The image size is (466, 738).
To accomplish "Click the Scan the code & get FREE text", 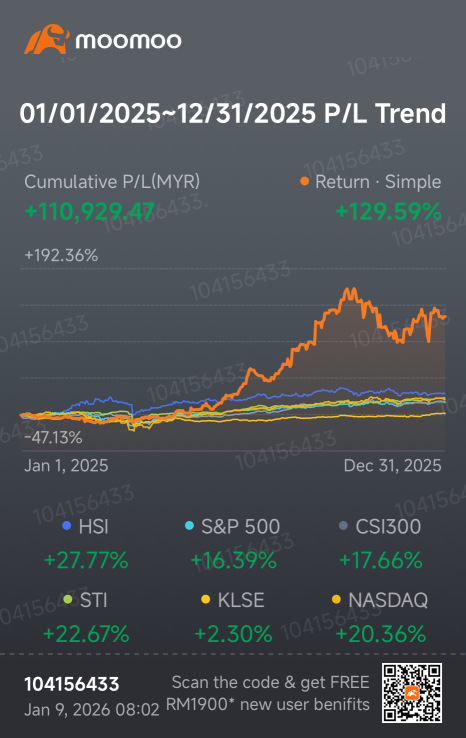I will coord(270,682).
